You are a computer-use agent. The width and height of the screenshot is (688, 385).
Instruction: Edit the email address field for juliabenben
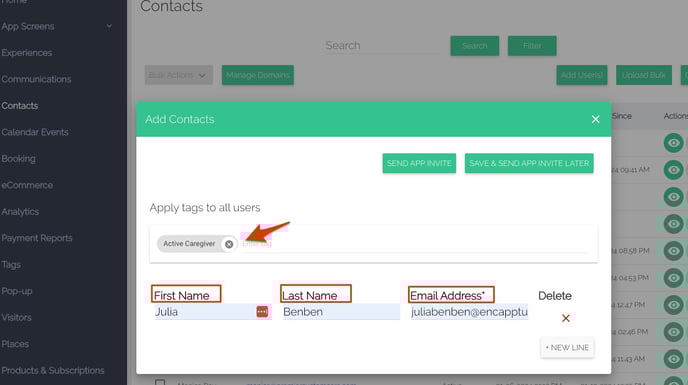469,312
